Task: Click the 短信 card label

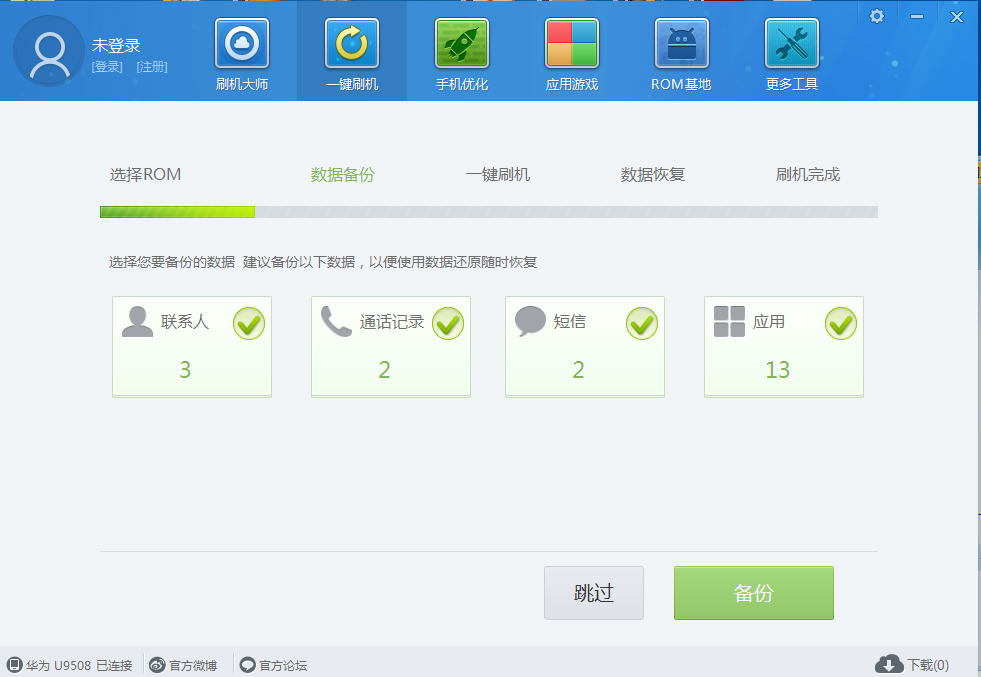Action: [x=569, y=322]
